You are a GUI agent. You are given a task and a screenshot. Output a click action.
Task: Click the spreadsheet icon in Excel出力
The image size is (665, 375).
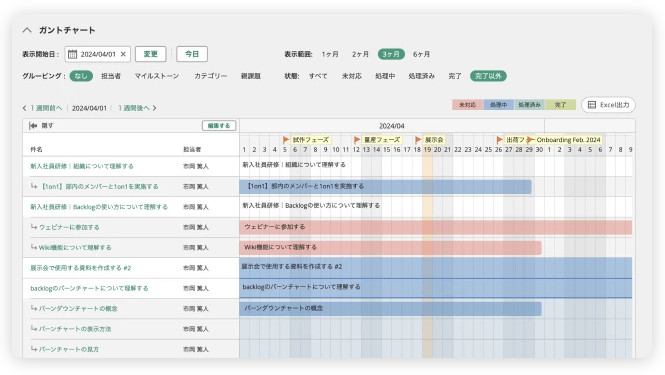tap(592, 105)
